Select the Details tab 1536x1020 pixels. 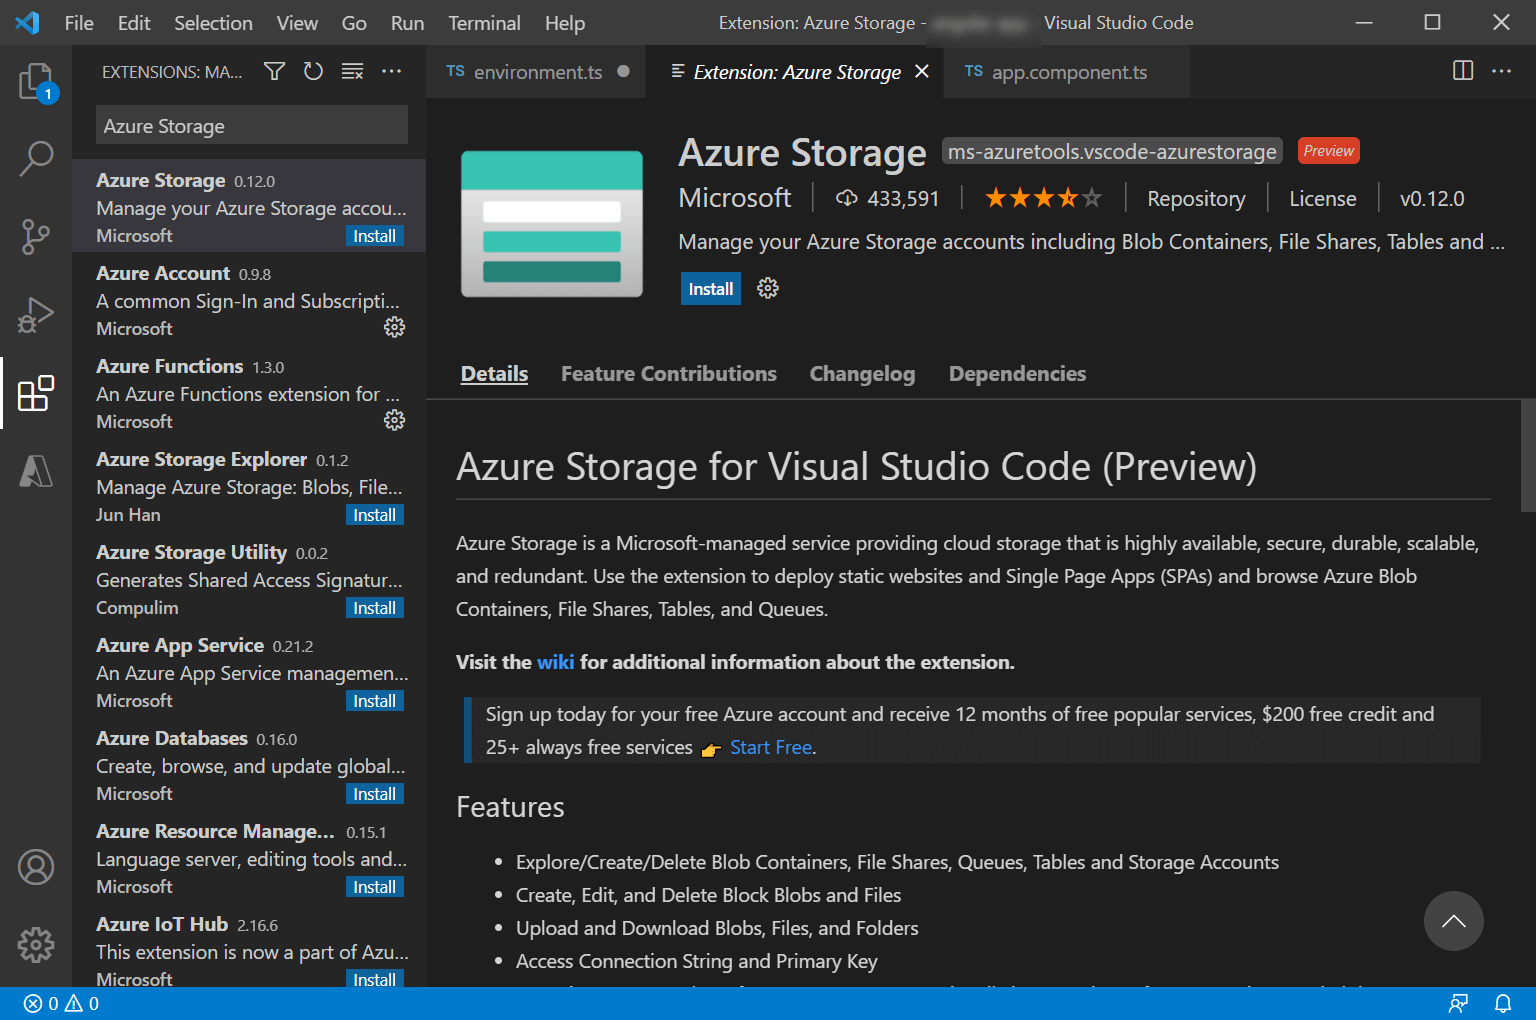pyautogui.click(x=494, y=373)
